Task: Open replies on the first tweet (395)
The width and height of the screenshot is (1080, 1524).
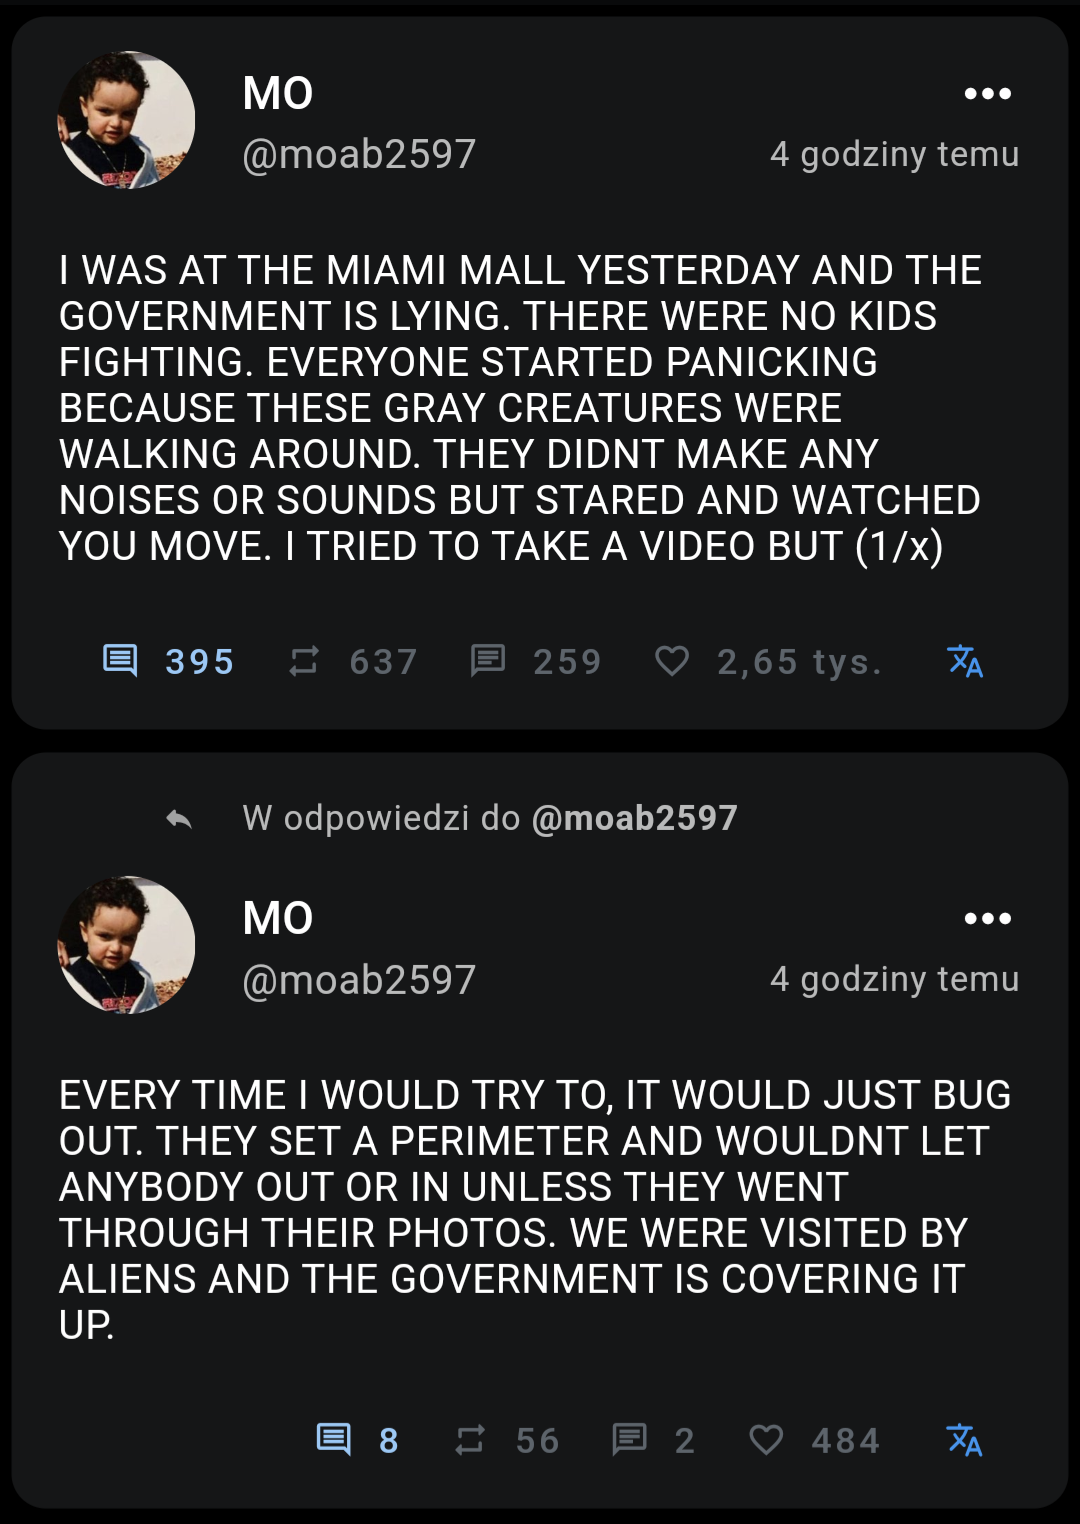Action: pyautogui.click(x=121, y=661)
